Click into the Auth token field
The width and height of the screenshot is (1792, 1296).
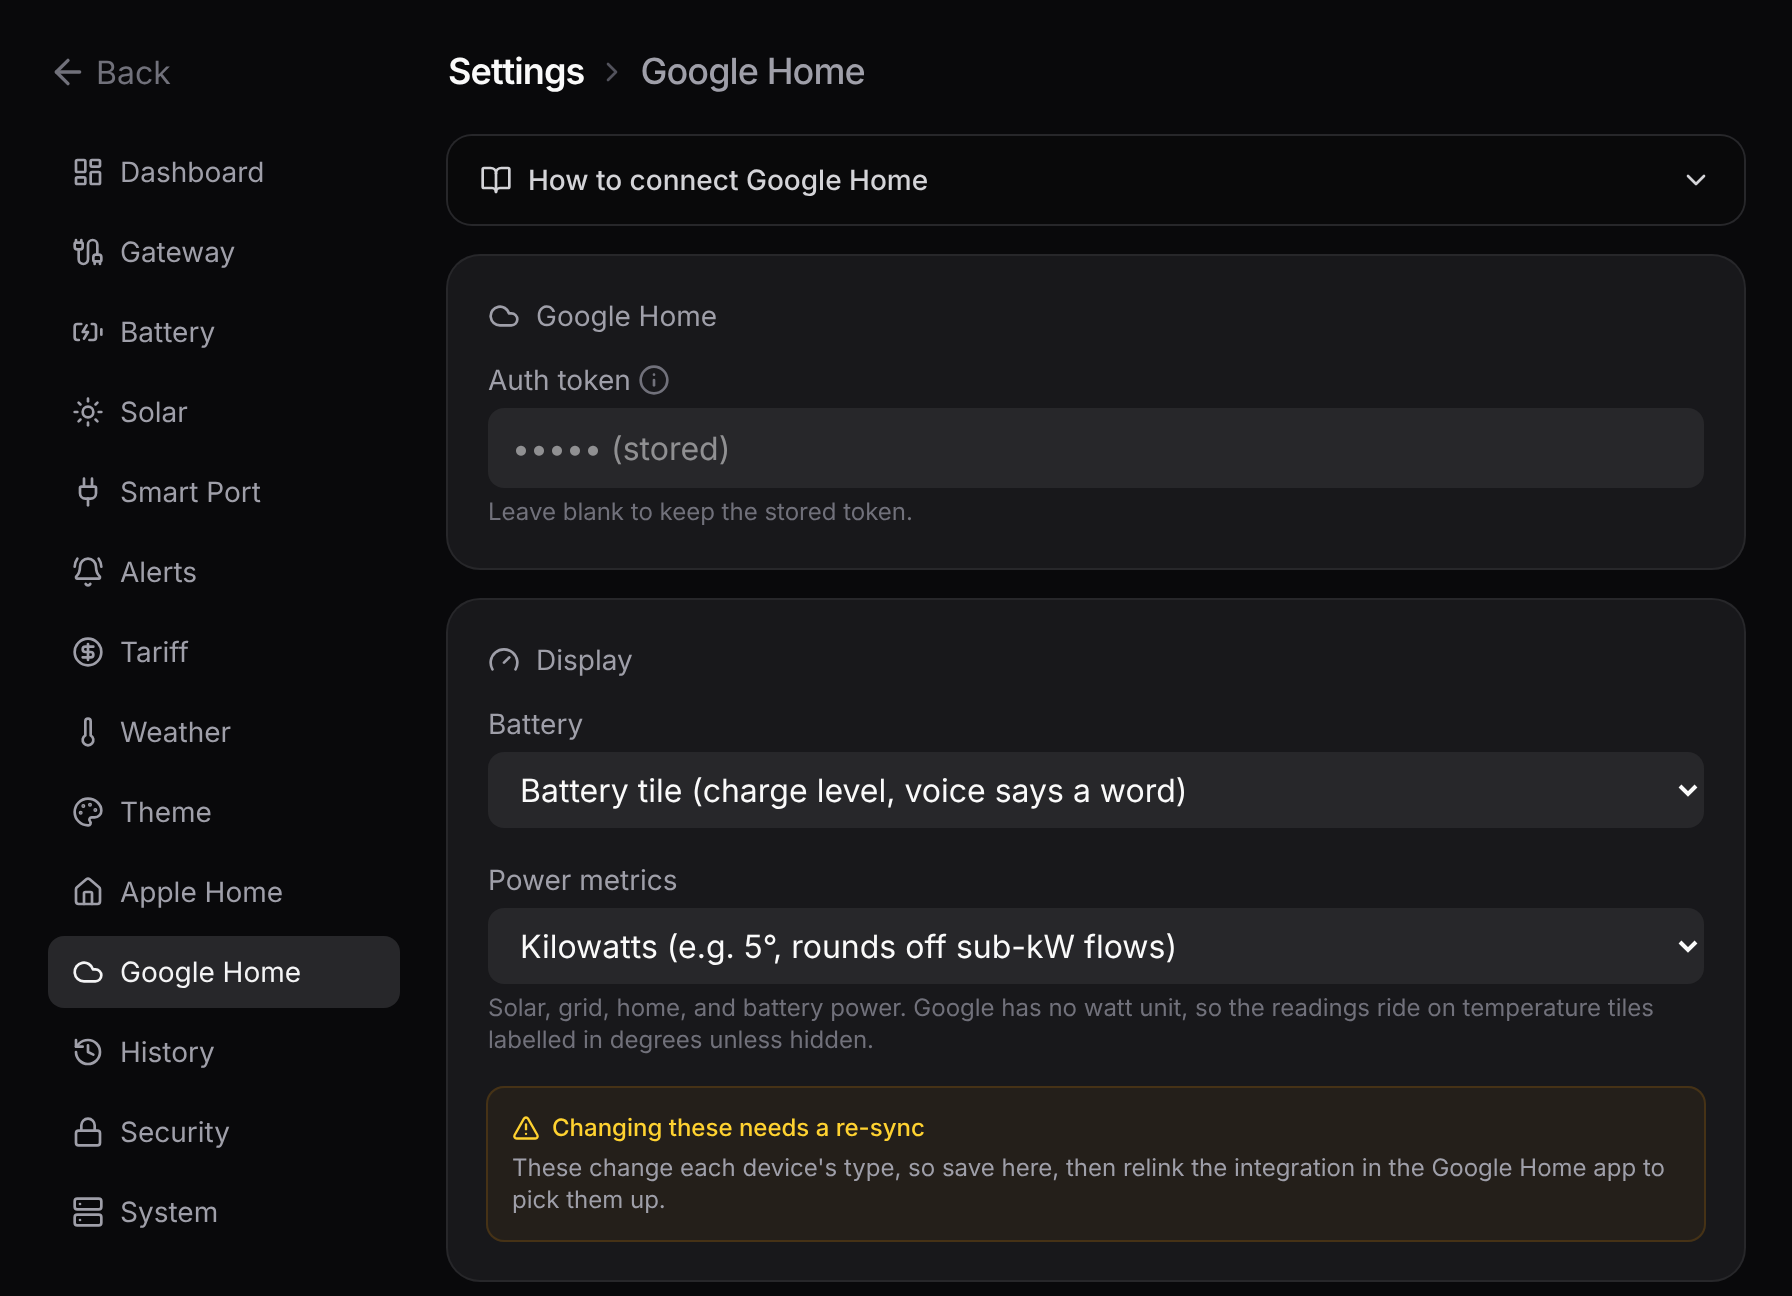tap(1096, 448)
